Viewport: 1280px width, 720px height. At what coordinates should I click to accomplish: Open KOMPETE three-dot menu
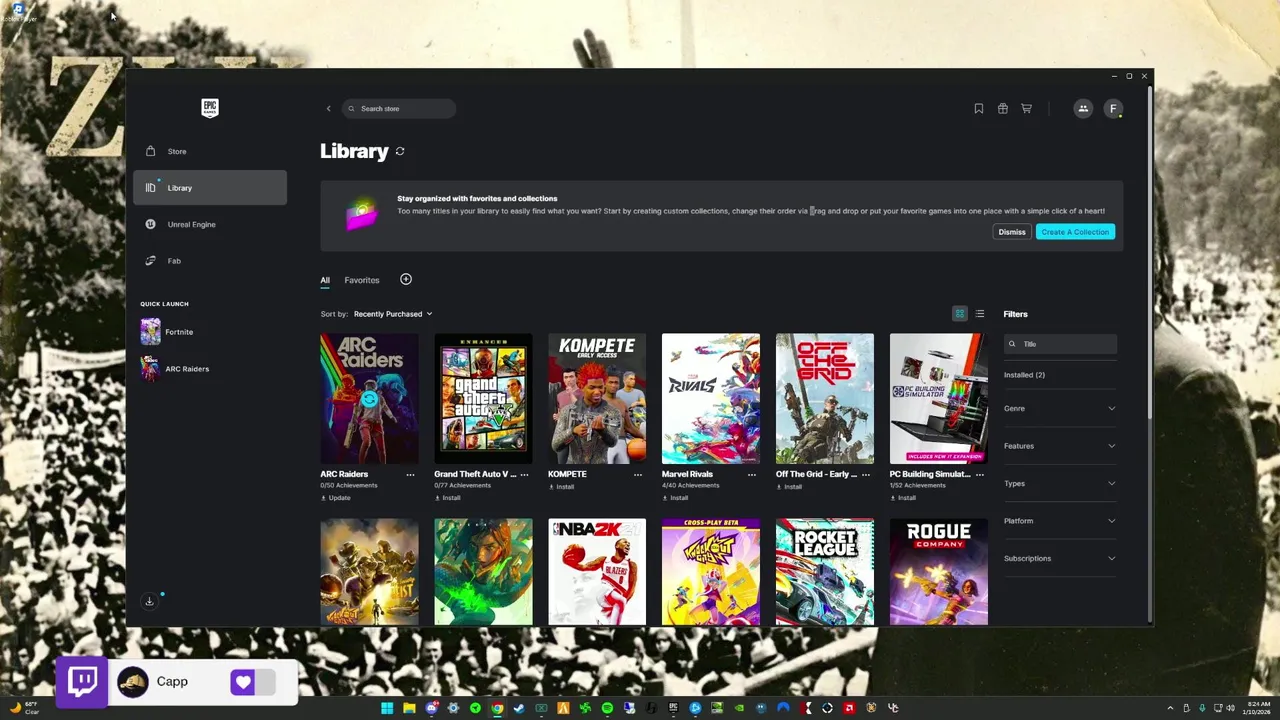point(638,475)
